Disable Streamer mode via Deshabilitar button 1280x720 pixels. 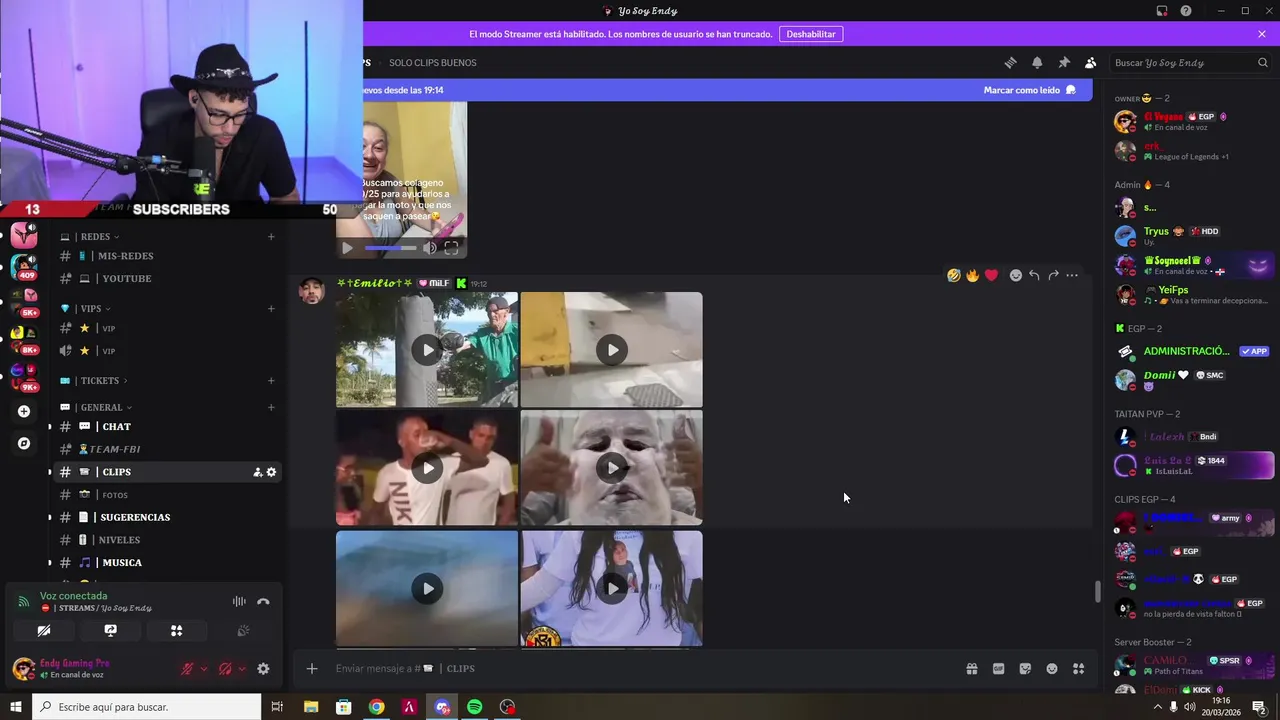pos(811,34)
